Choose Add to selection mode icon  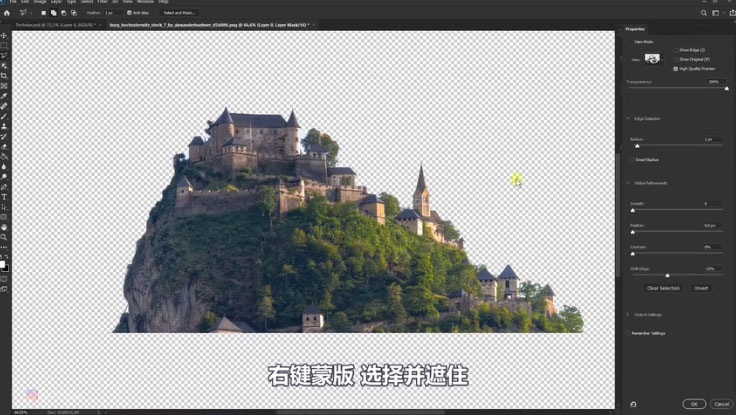pos(54,13)
